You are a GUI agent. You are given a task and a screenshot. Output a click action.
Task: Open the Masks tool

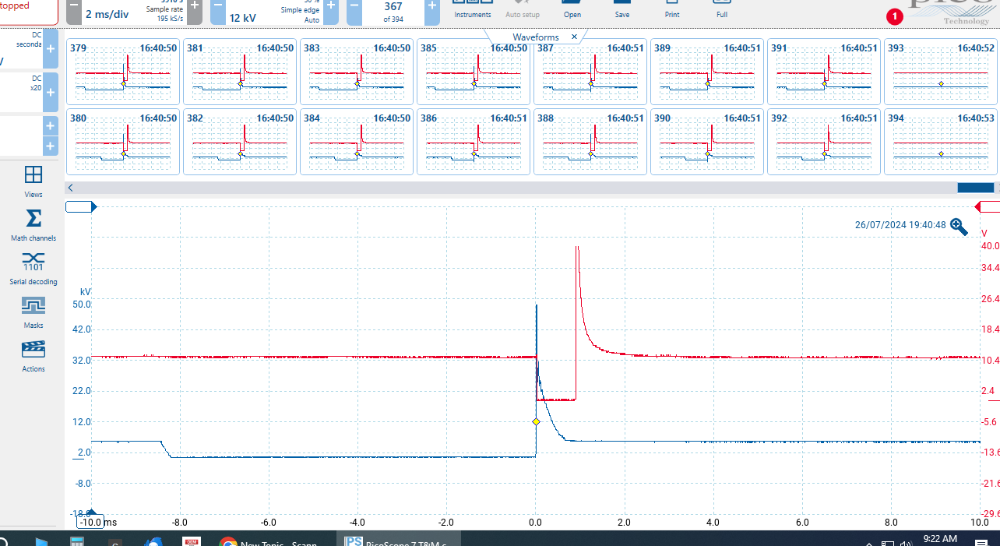pyautogui.click(x=33, y=311)
